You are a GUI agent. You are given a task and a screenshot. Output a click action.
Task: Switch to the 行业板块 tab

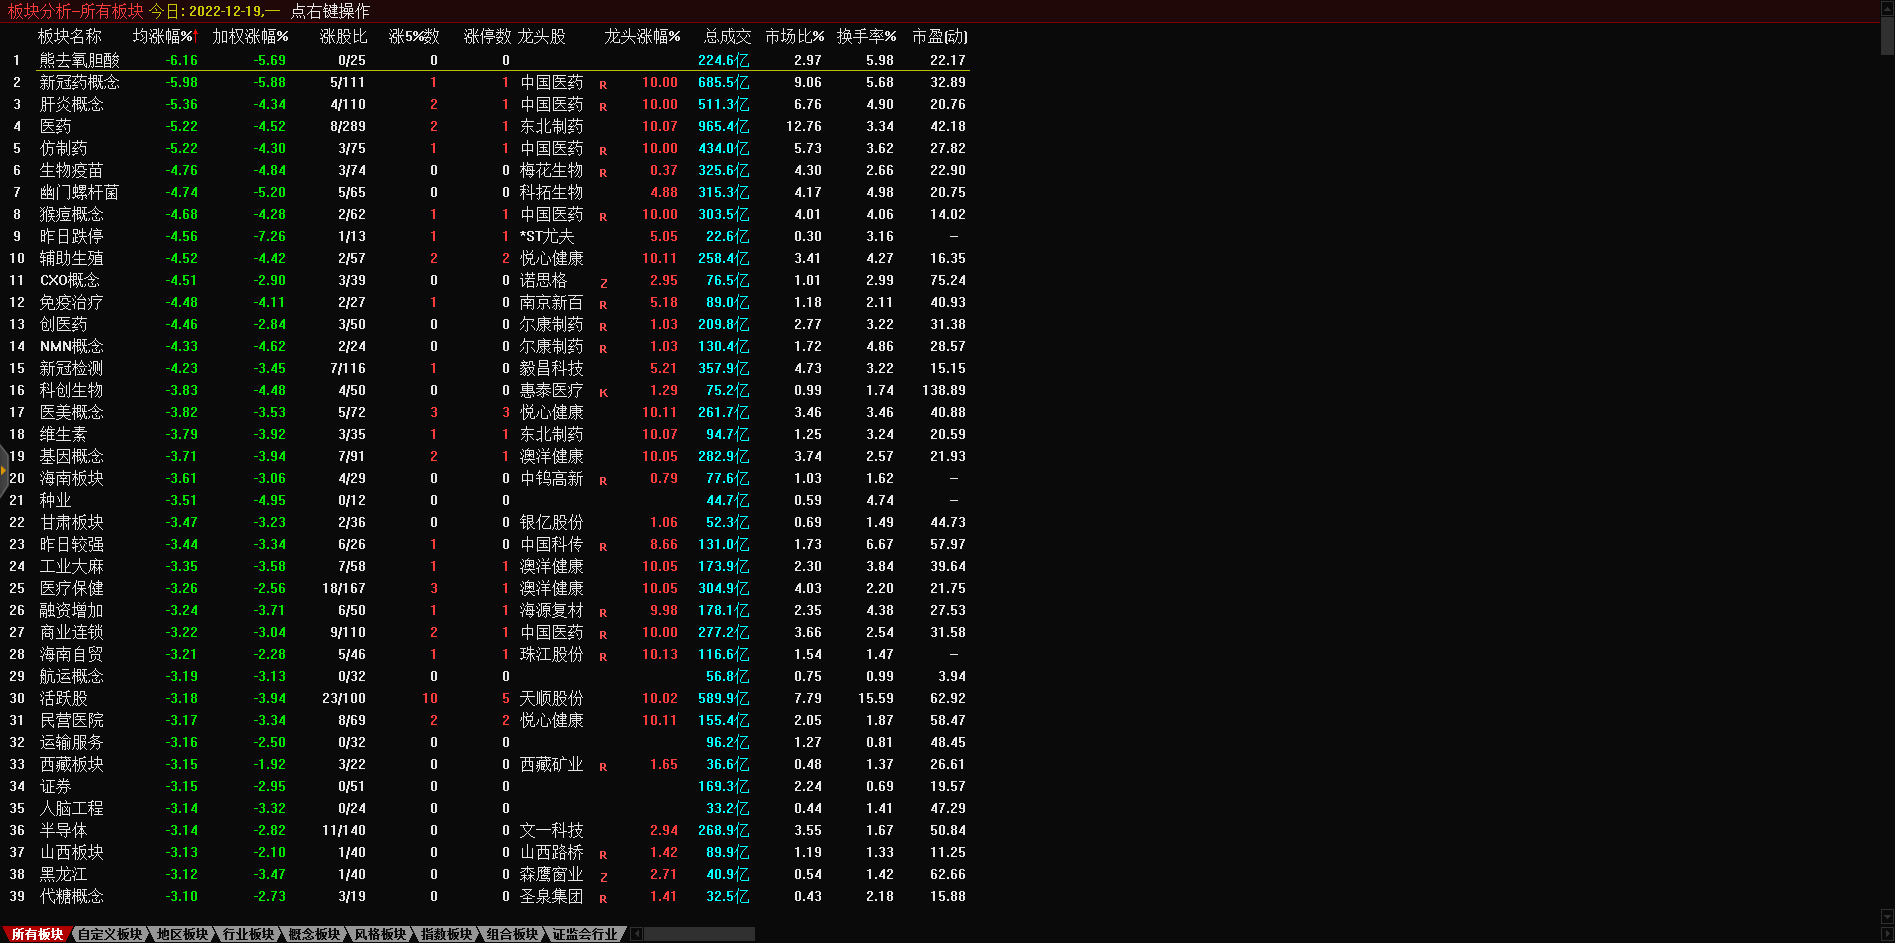[248, 934]
